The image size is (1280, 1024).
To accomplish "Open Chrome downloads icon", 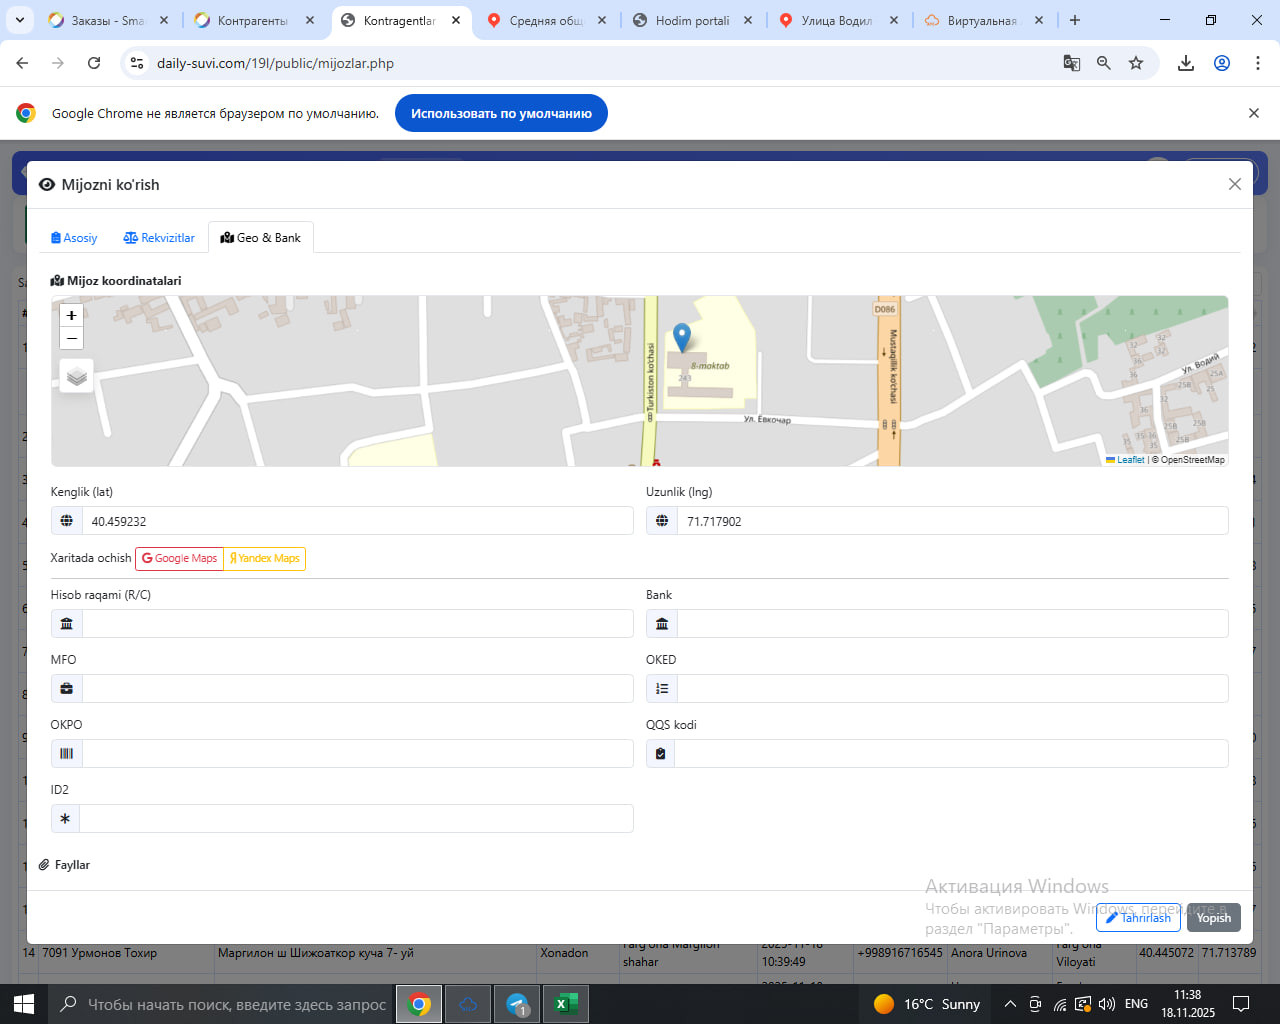I will pos(1186,63).
